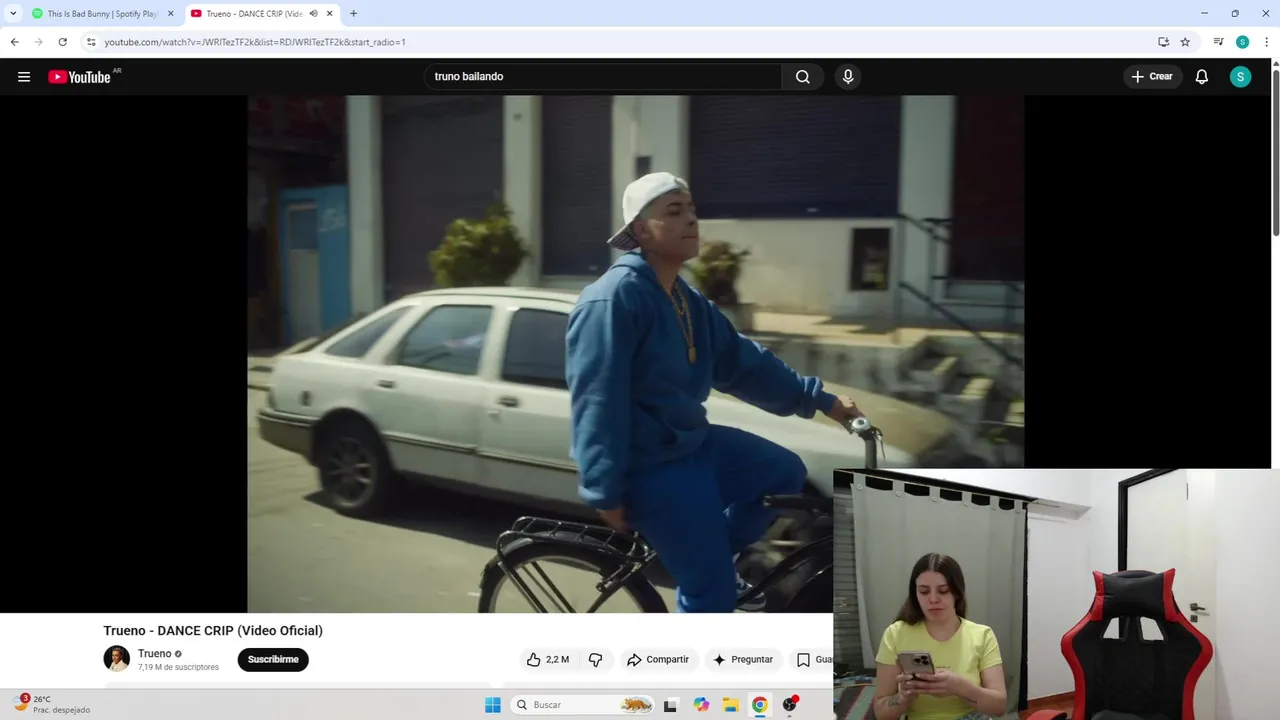Save video with the Guardar bookmark button
The image size is (1280, 720).
click(x=813, y=660)
